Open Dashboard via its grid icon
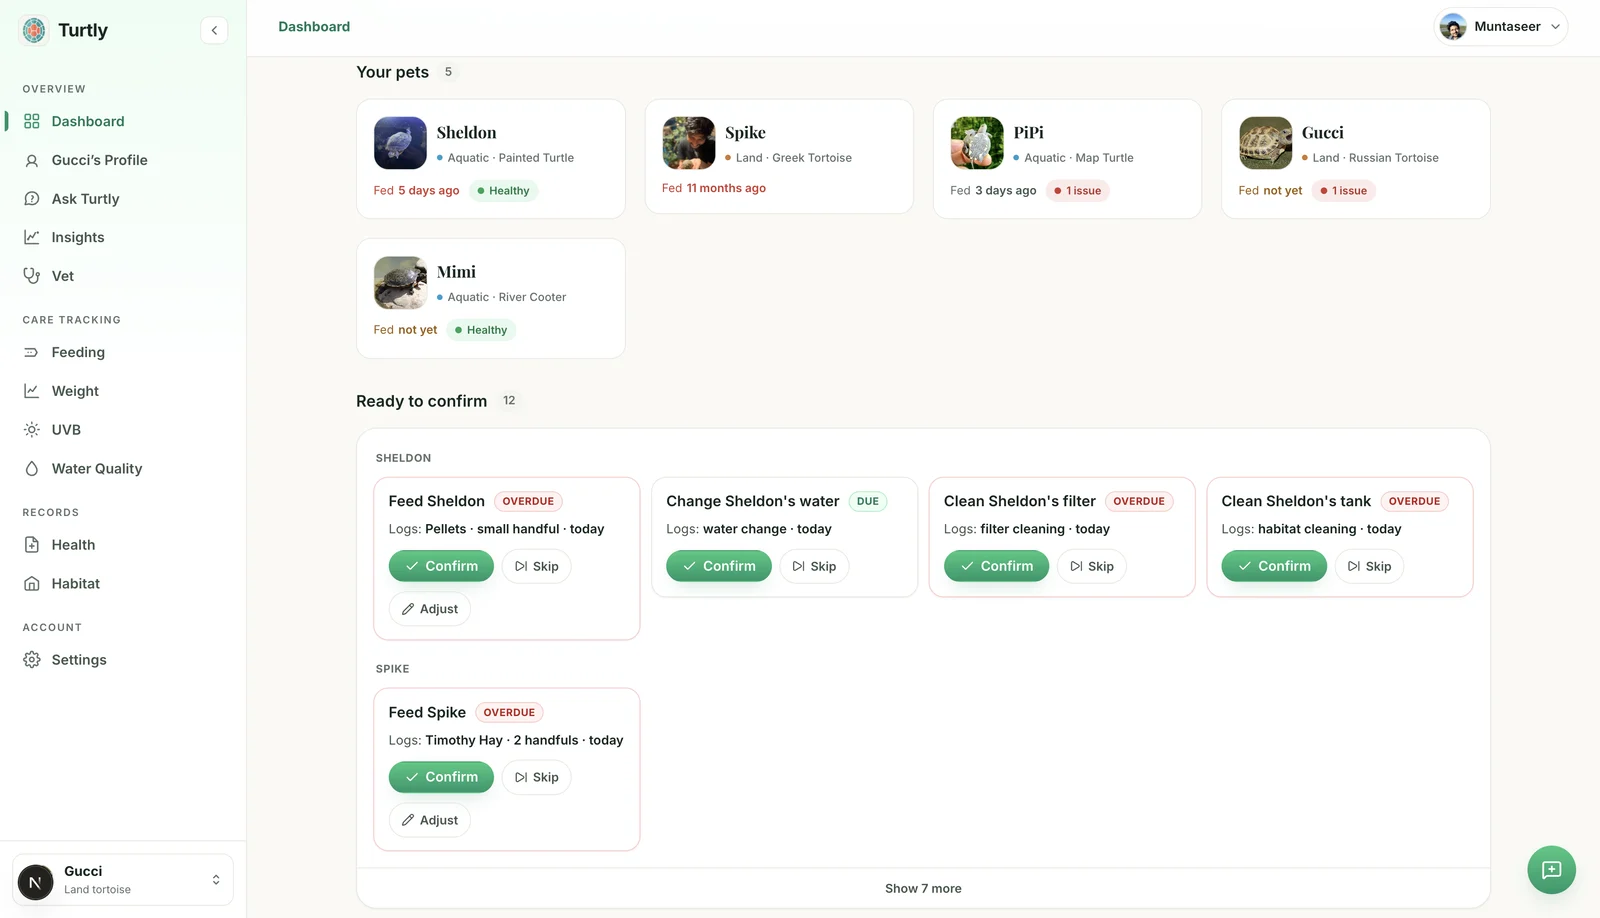 [x=32, y=121]
